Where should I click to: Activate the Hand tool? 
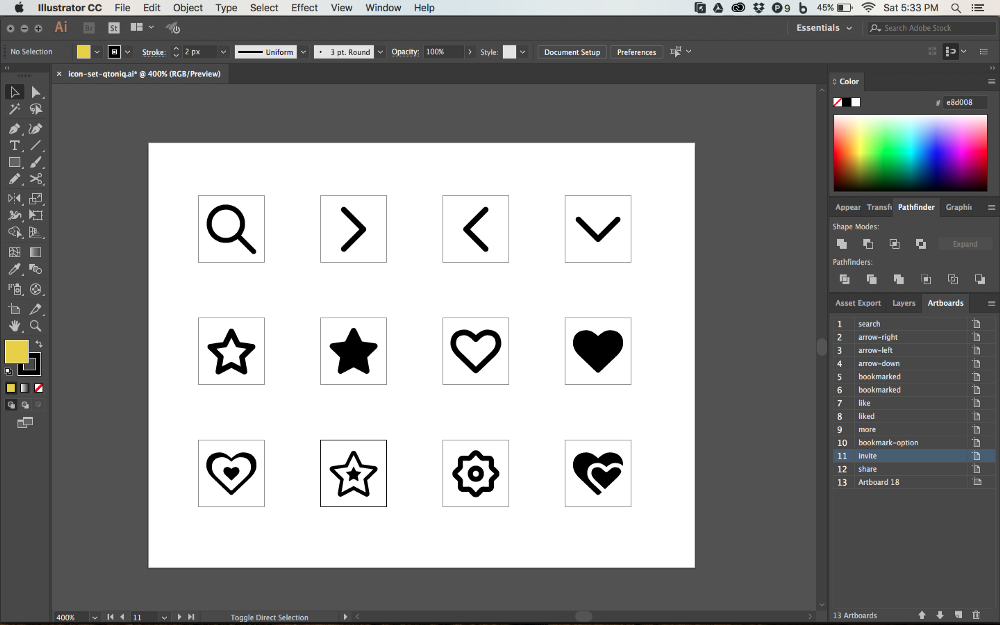[15, 326]
